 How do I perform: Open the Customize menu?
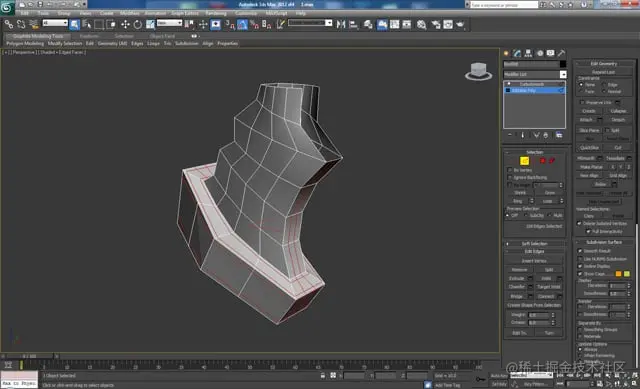coord(246,13)
